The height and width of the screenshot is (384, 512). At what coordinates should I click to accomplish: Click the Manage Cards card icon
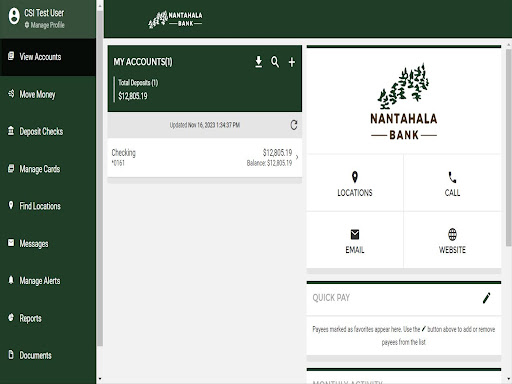[x=11, y=168]
